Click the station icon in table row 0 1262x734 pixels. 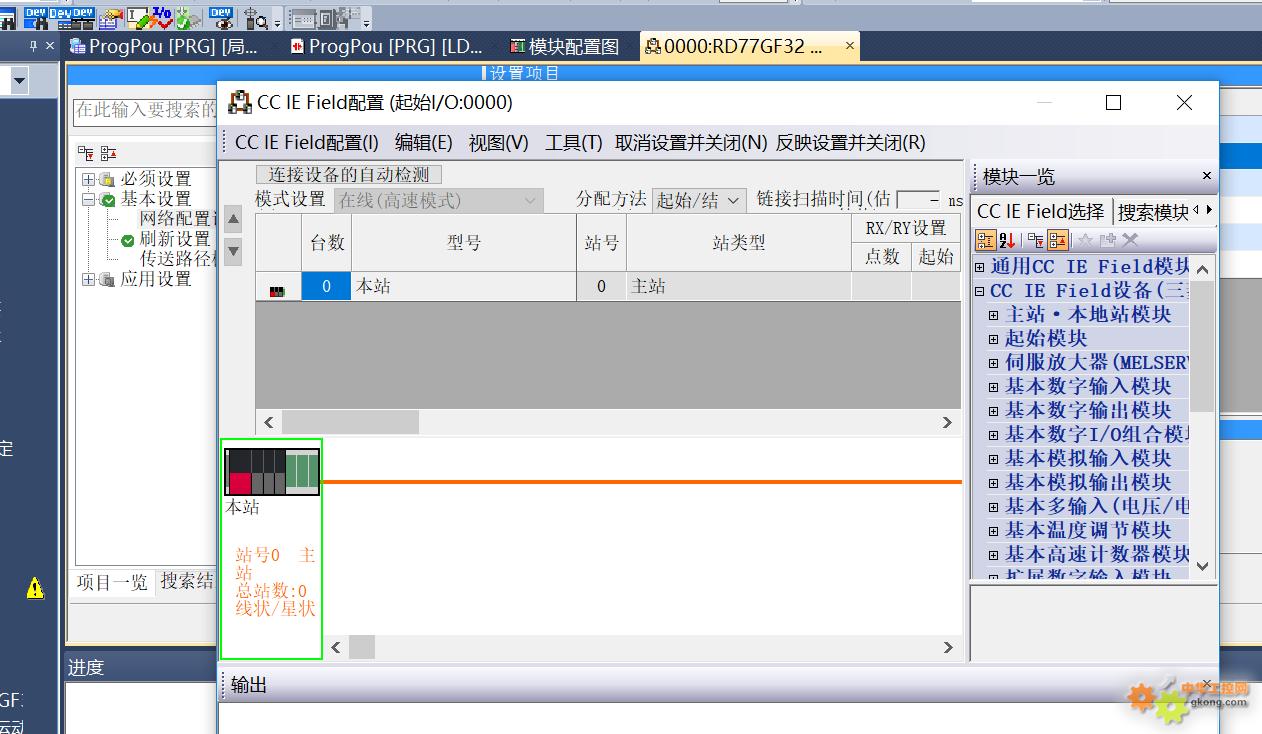point(277,291)
